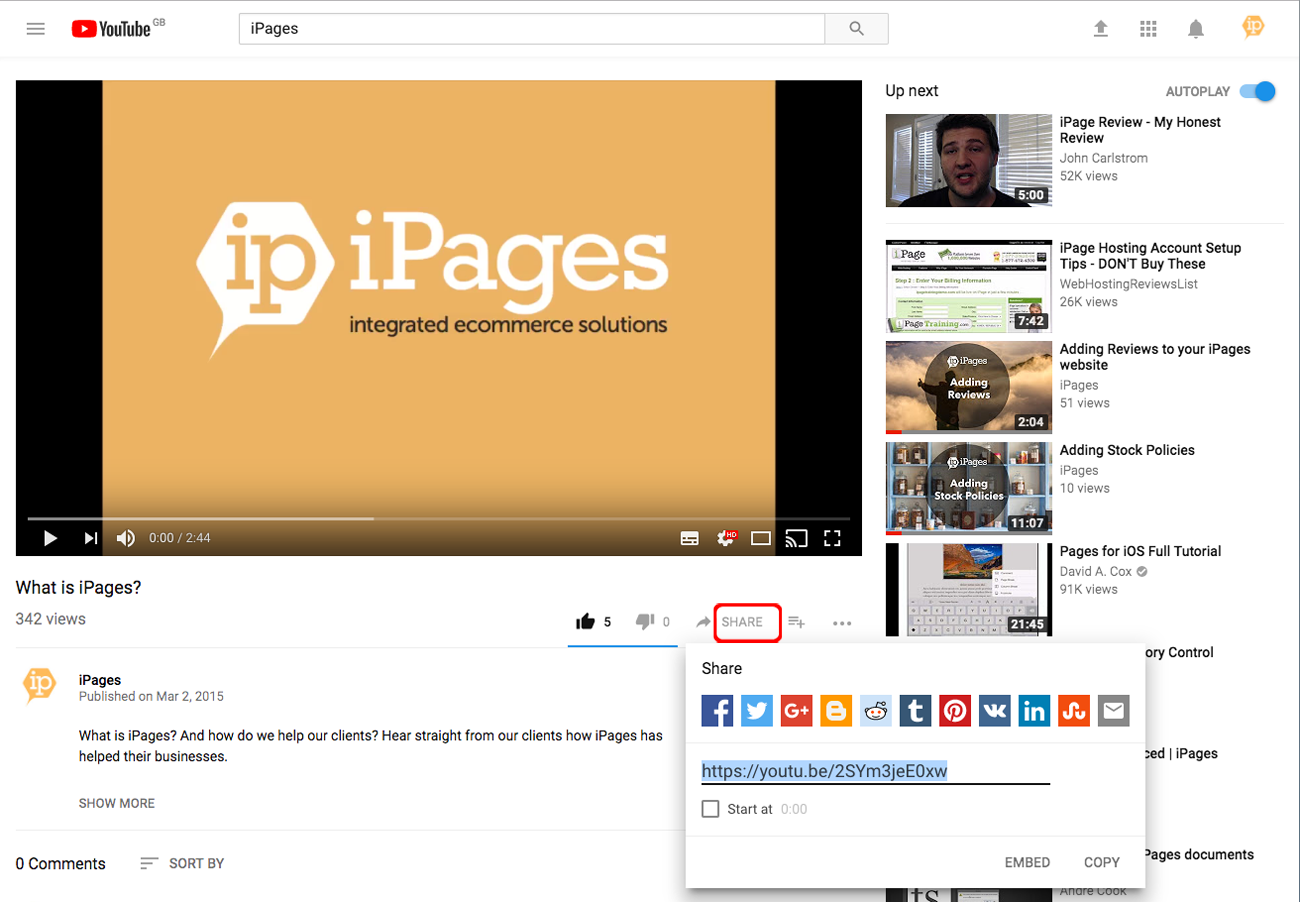Open 'iPage Review - My Honest Review' title

(1140, 130)
